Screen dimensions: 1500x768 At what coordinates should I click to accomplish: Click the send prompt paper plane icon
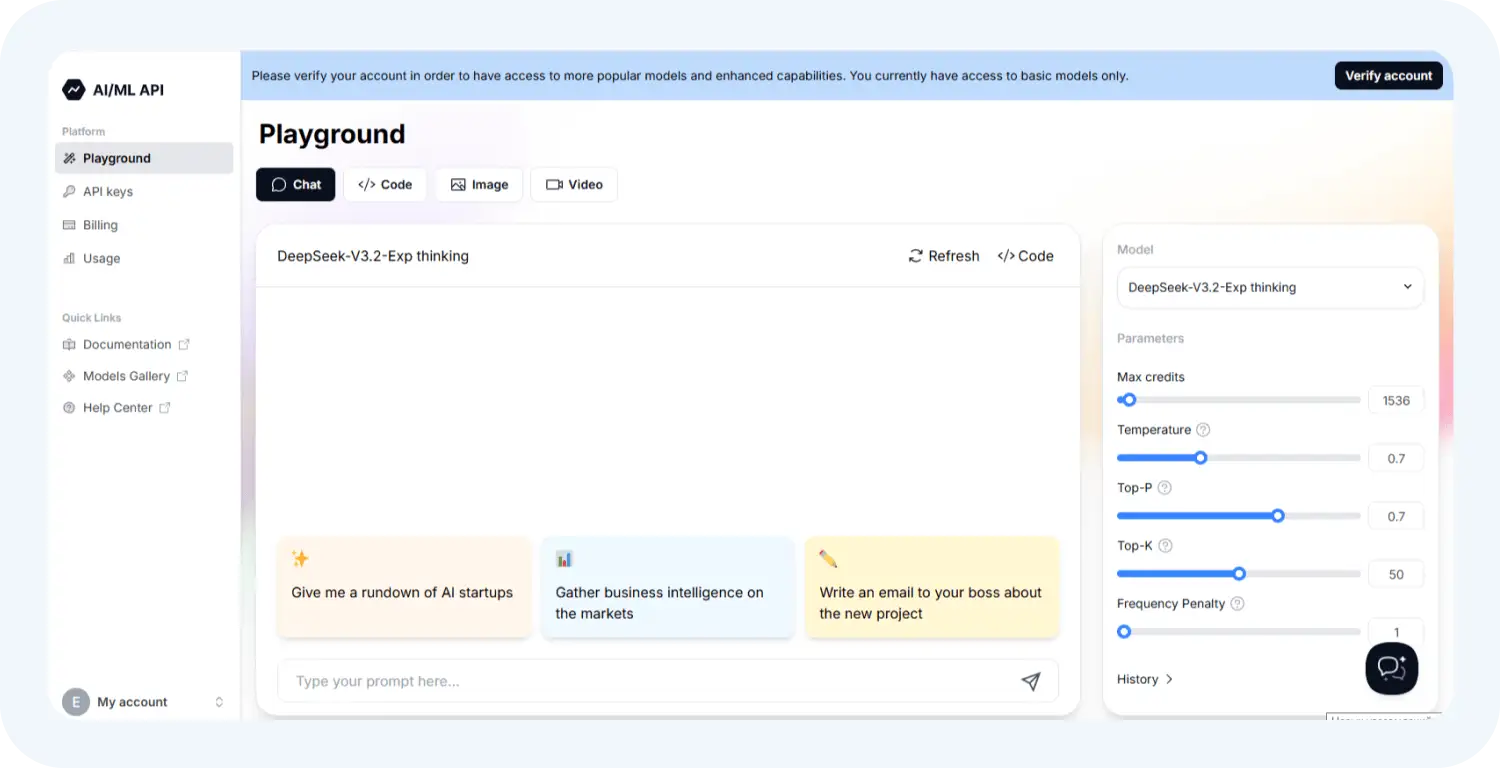coord(1030,681)
